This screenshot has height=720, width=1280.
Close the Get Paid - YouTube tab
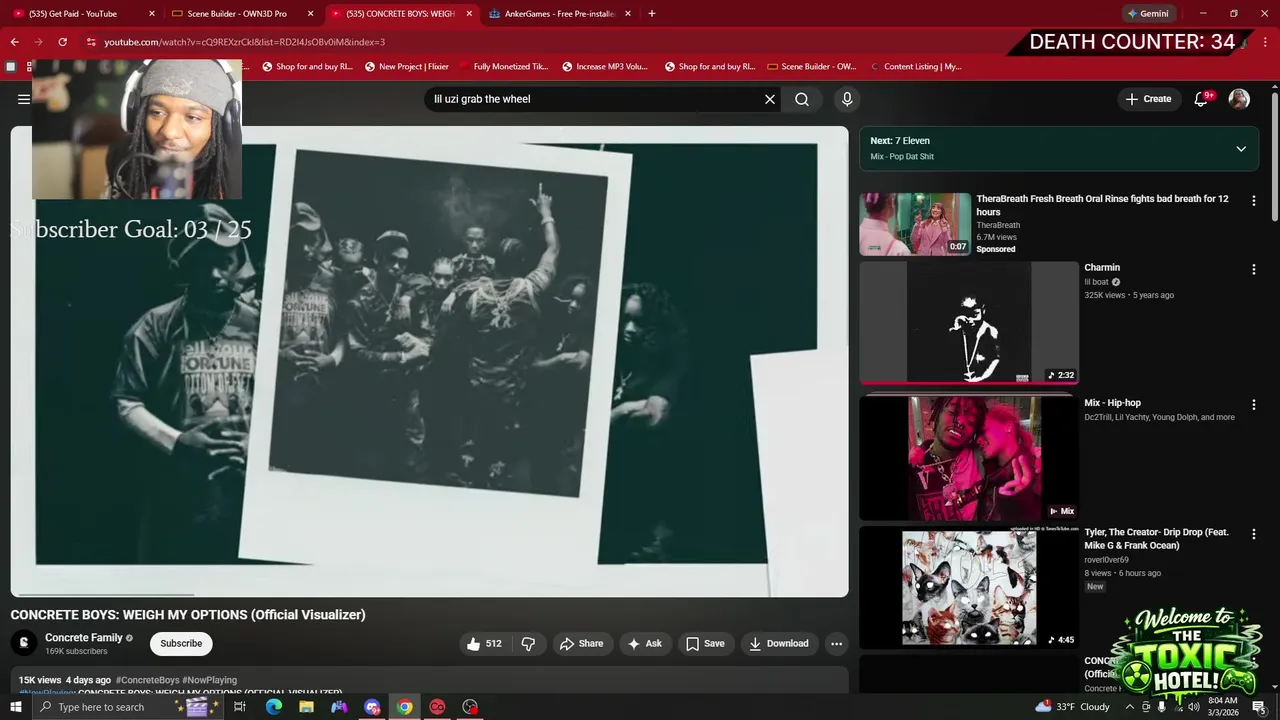pyautogui.click(x=152, y=14)
